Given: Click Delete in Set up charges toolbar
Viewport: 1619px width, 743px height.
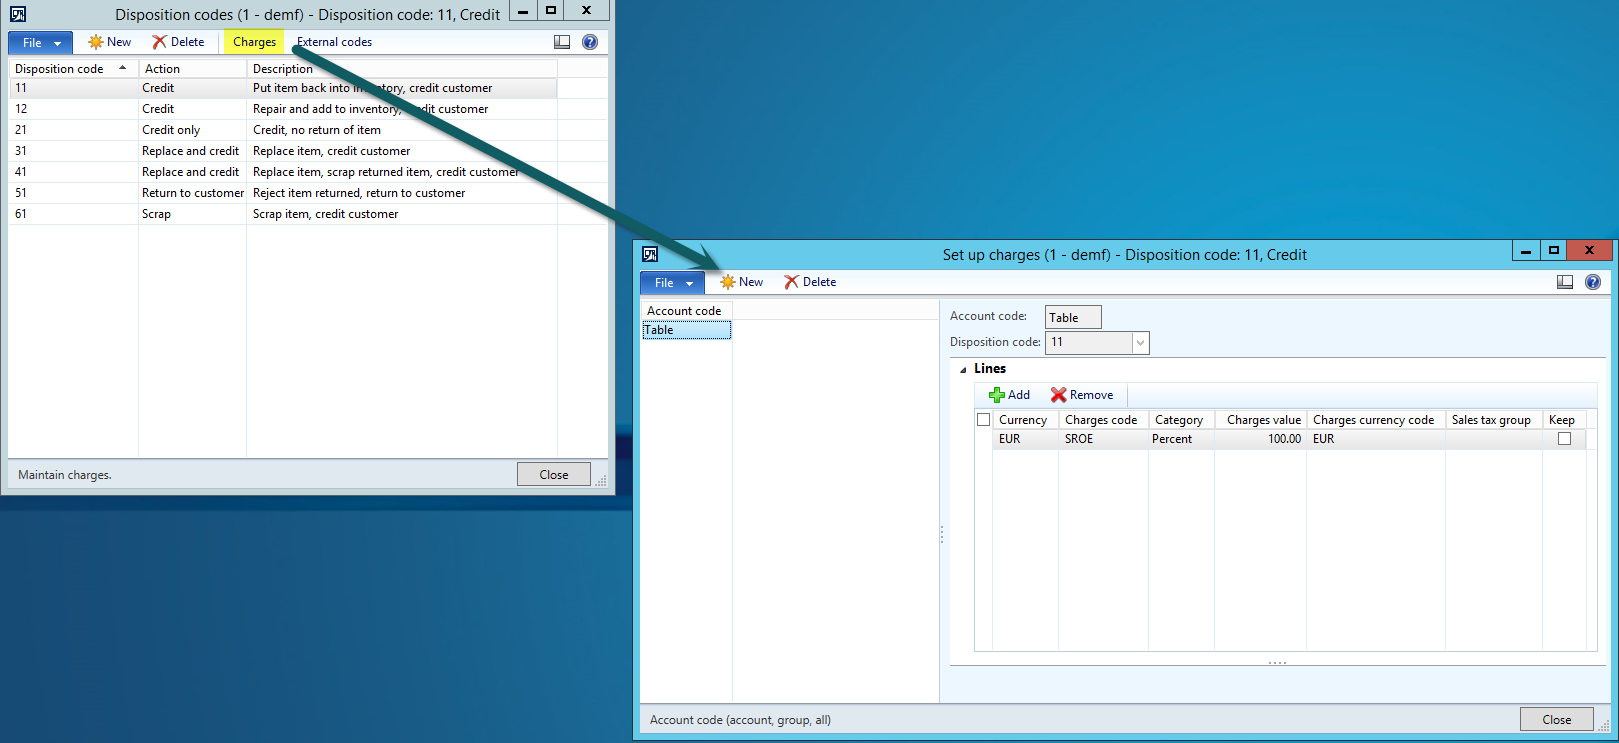Looking at the screenshot, I should (810, 282).
